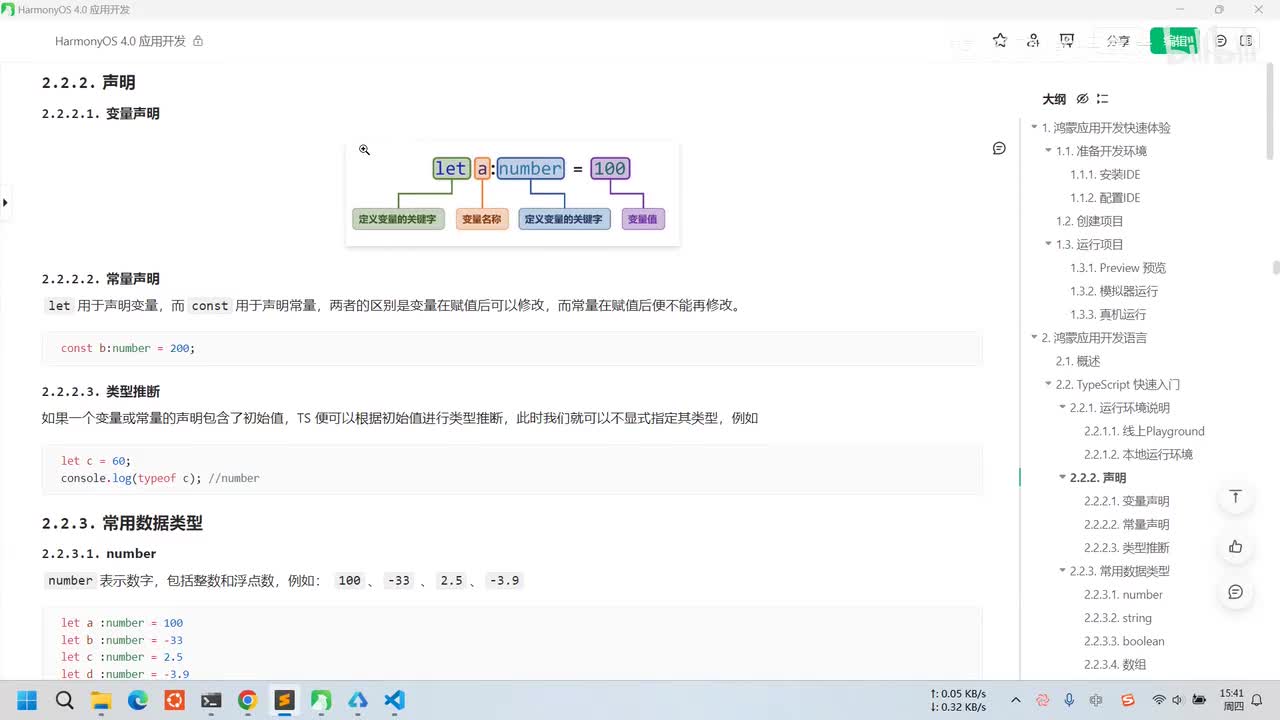1280x720 pixels.
Task: Click the Yuque app icon in the title bar
Action: point(8,9)
